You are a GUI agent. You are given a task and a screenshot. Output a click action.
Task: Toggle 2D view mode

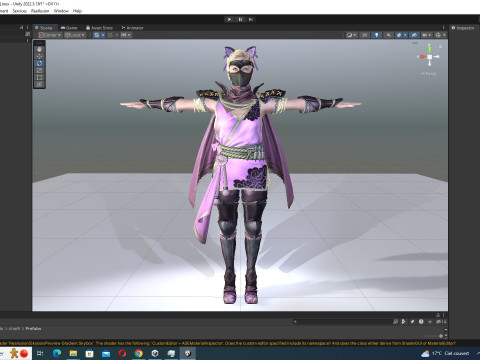[x=364, y=35]
